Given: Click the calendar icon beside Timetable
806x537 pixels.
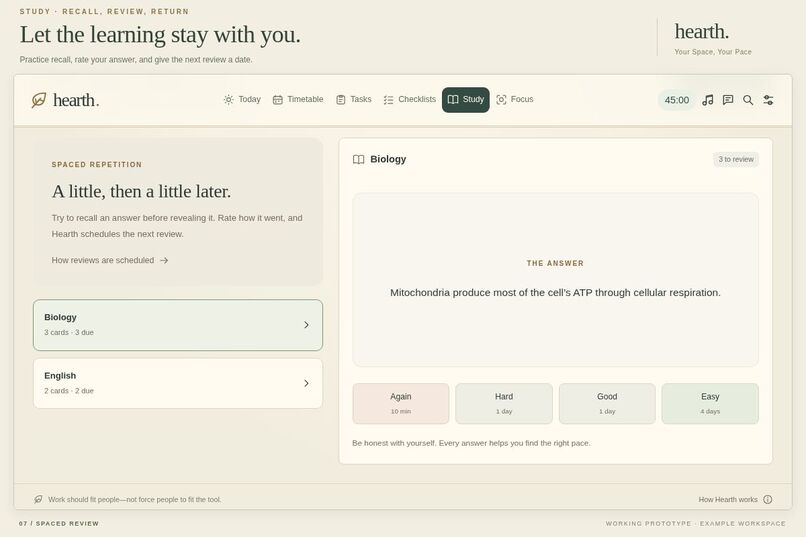Looking at the screenshot, I should 278,100.
